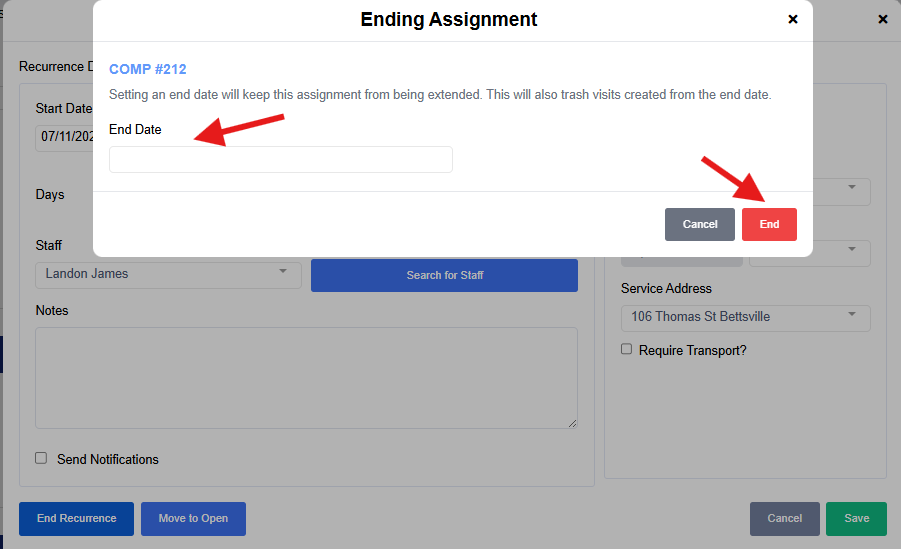Click the Move to Open button
This screenshot has width=901, height=549.
click(x=193, y=518)
